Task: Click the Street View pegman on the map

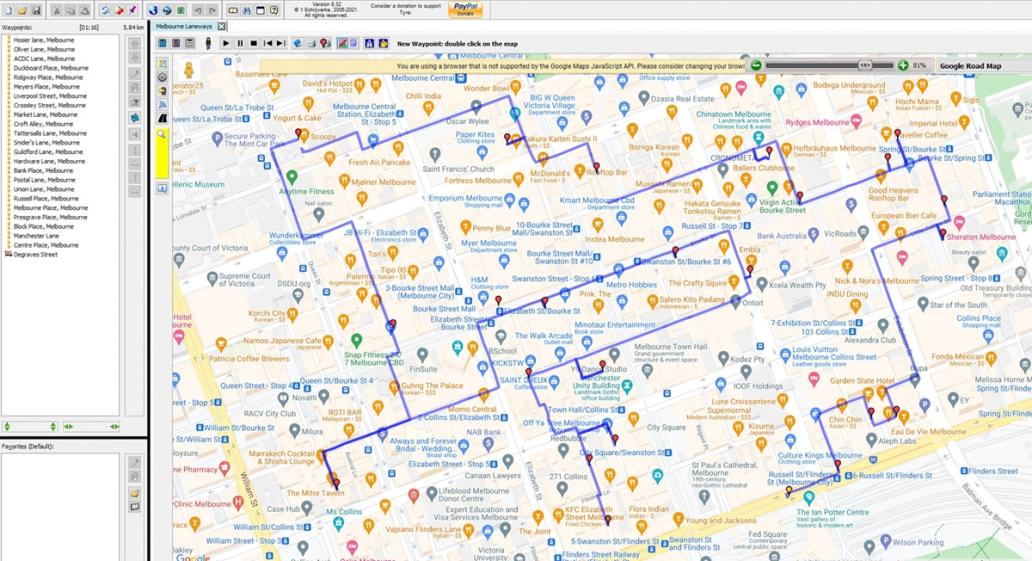Action: click(188, 69)
